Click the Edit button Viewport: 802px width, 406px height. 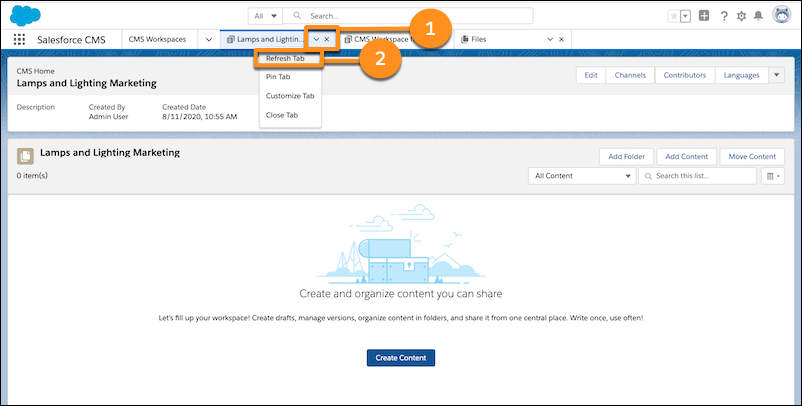(591, 75)
